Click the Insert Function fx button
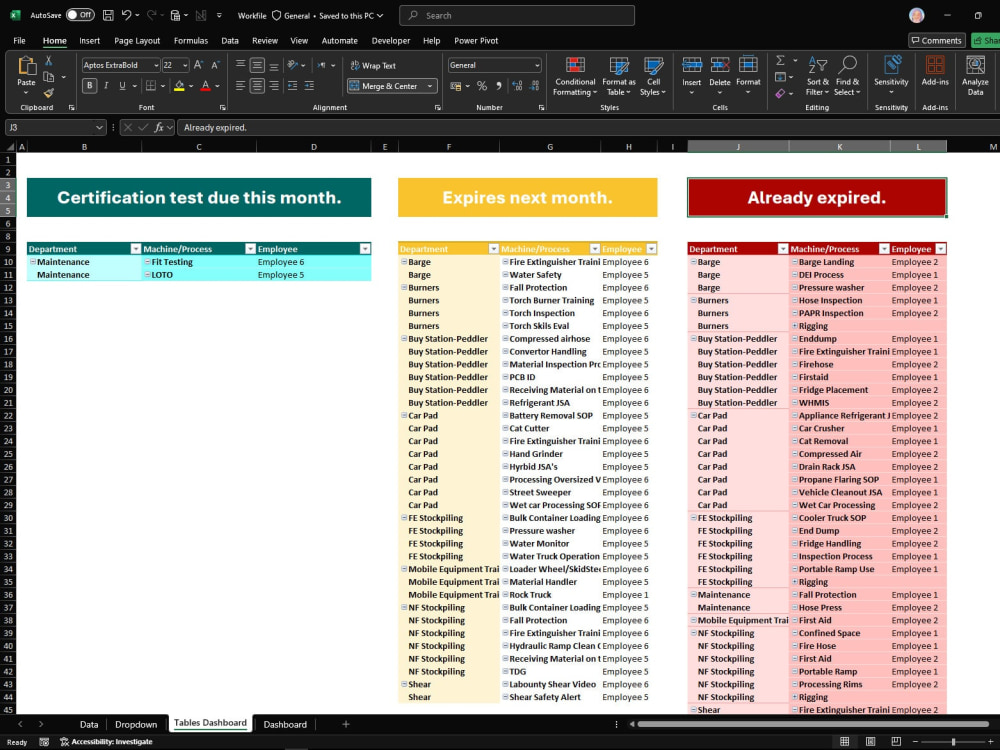Screen dimensions: 1000x750 tap(159, 128)
